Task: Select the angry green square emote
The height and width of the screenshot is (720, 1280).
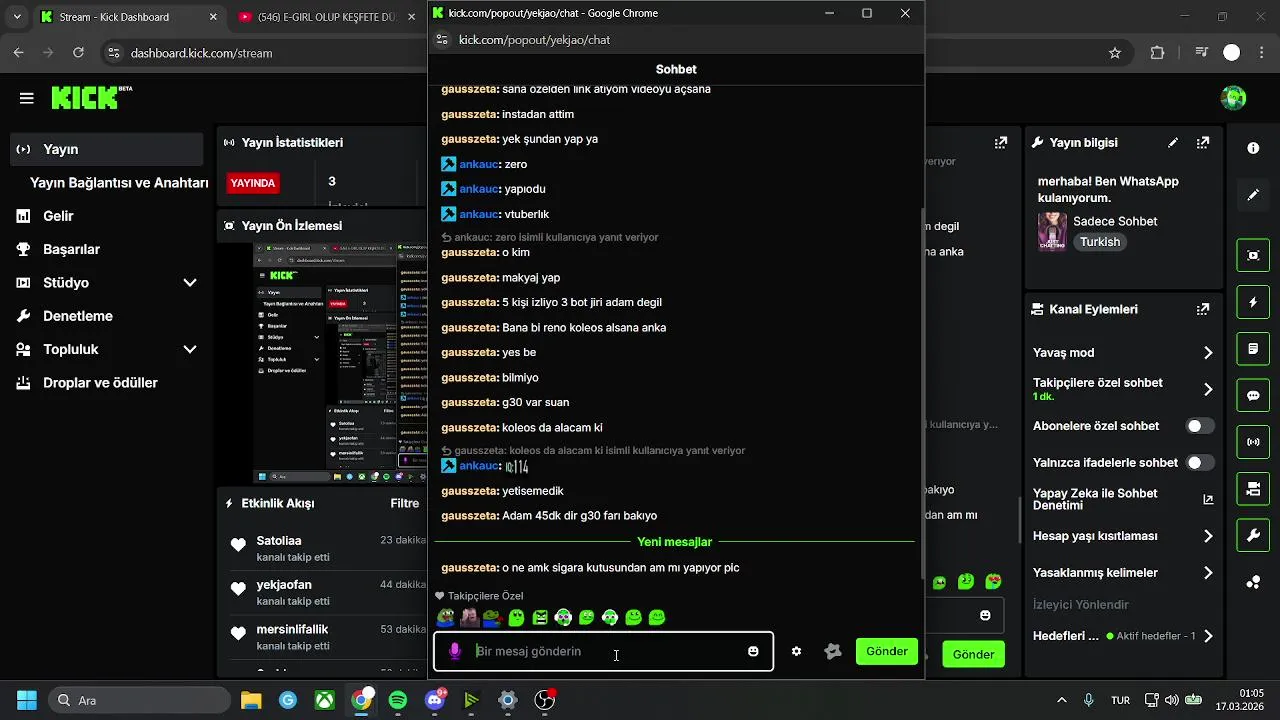Action: [540, 618]
